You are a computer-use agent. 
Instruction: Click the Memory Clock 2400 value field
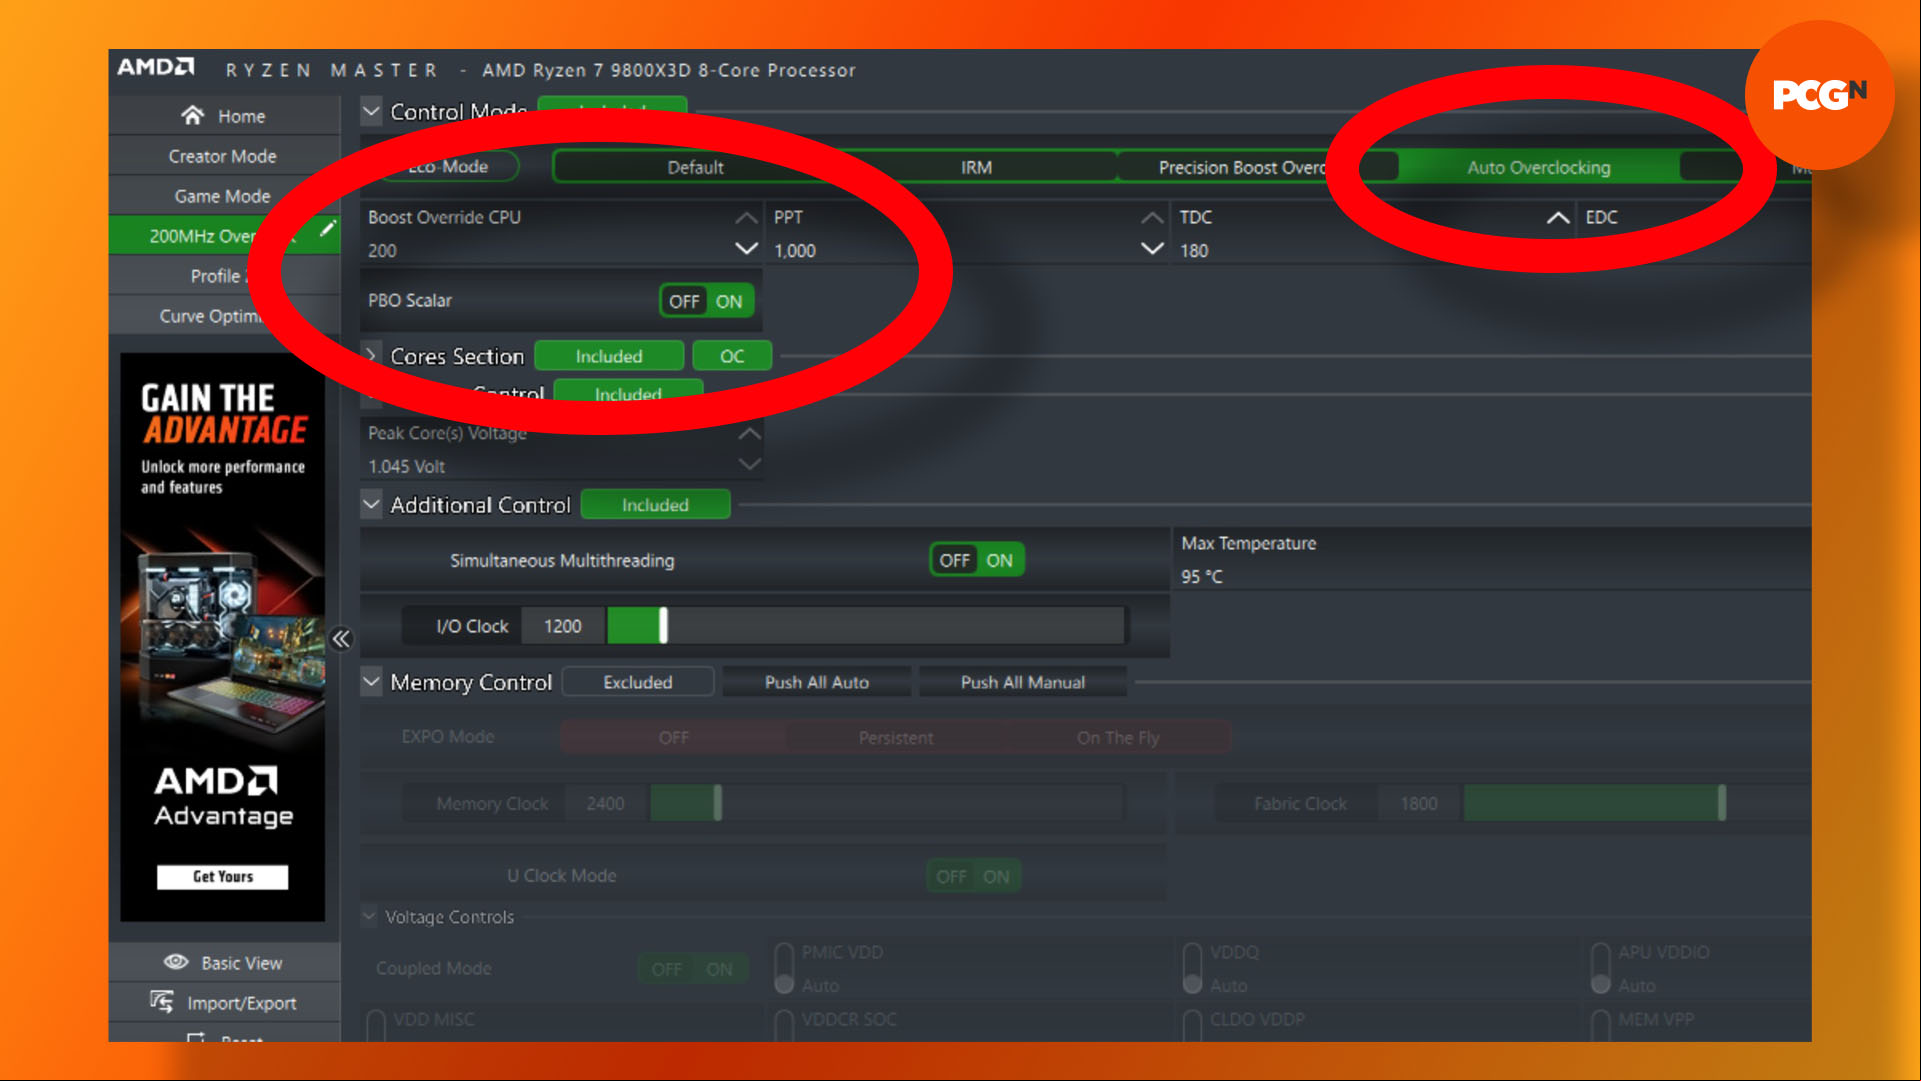click(606, 803)
